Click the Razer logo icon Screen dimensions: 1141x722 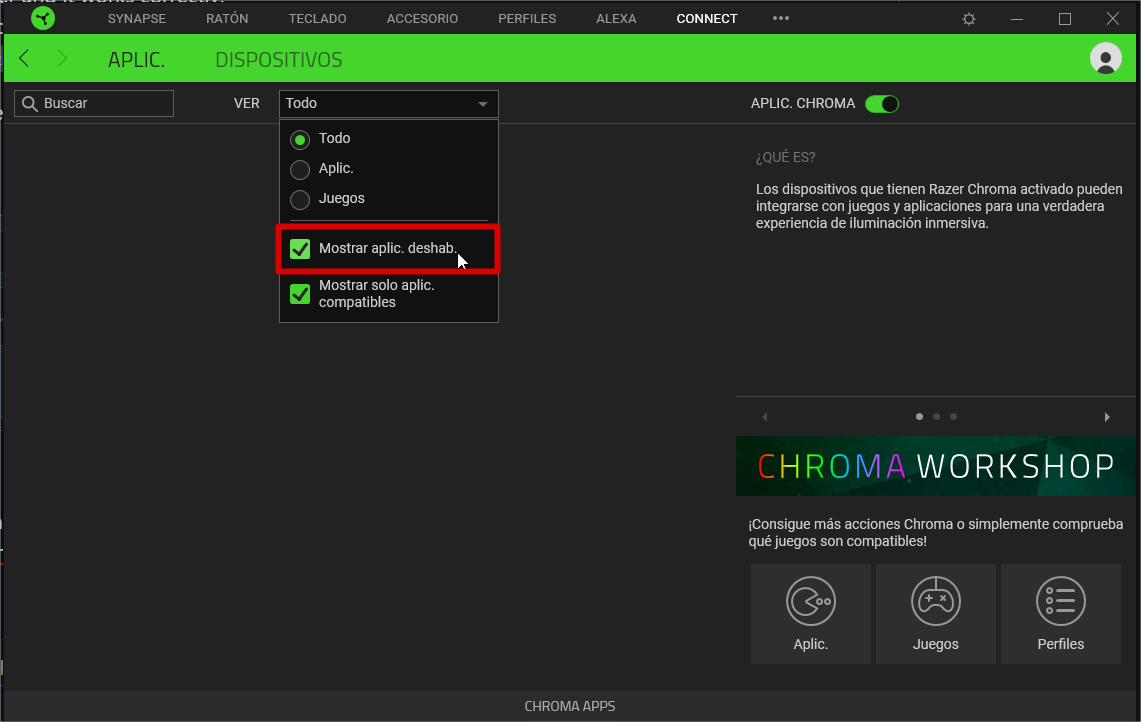click(43, 18)
